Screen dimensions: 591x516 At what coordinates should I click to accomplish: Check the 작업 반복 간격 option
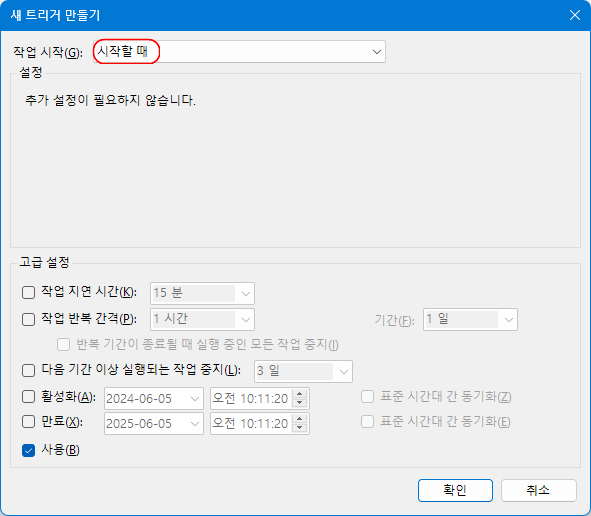[28, 319]
